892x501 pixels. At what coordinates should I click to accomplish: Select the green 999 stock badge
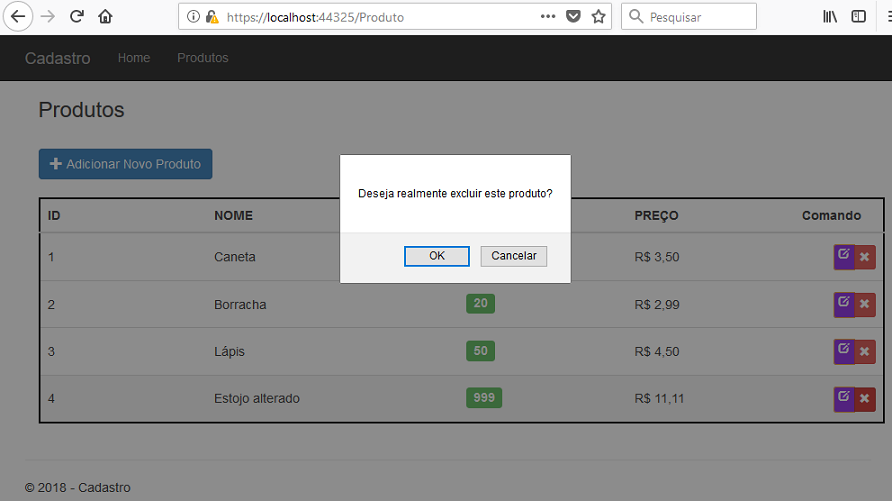tap(484, 398)
